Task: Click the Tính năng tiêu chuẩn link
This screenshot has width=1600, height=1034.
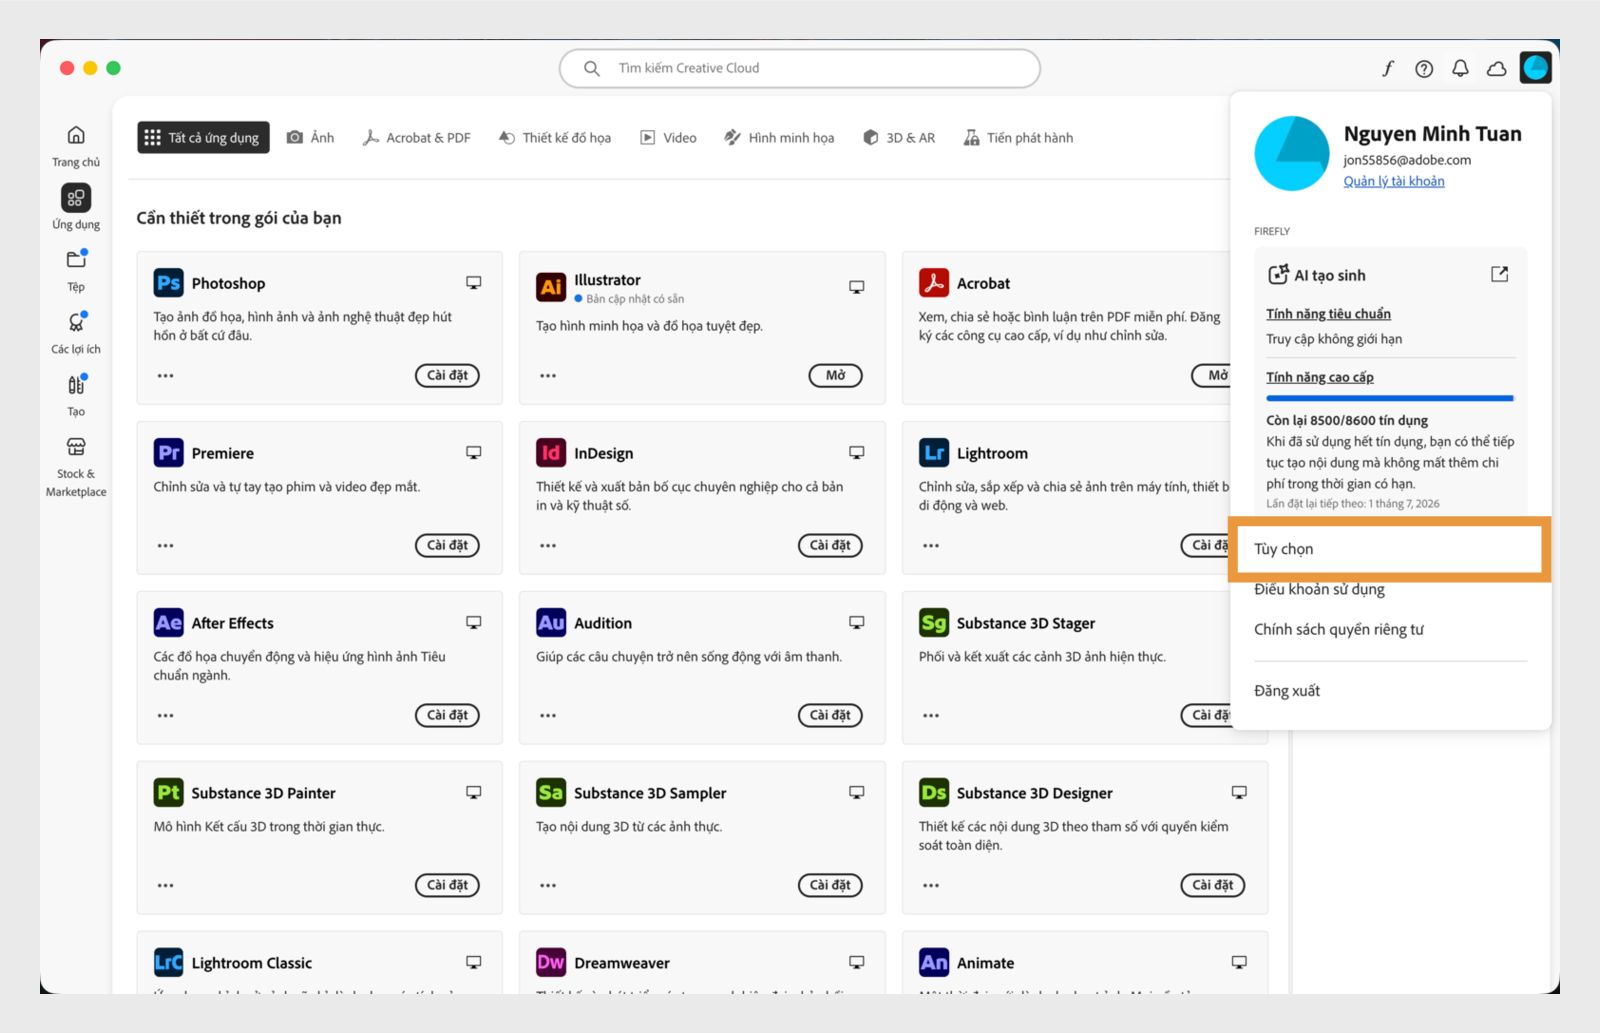Action: coord(1328,314)
